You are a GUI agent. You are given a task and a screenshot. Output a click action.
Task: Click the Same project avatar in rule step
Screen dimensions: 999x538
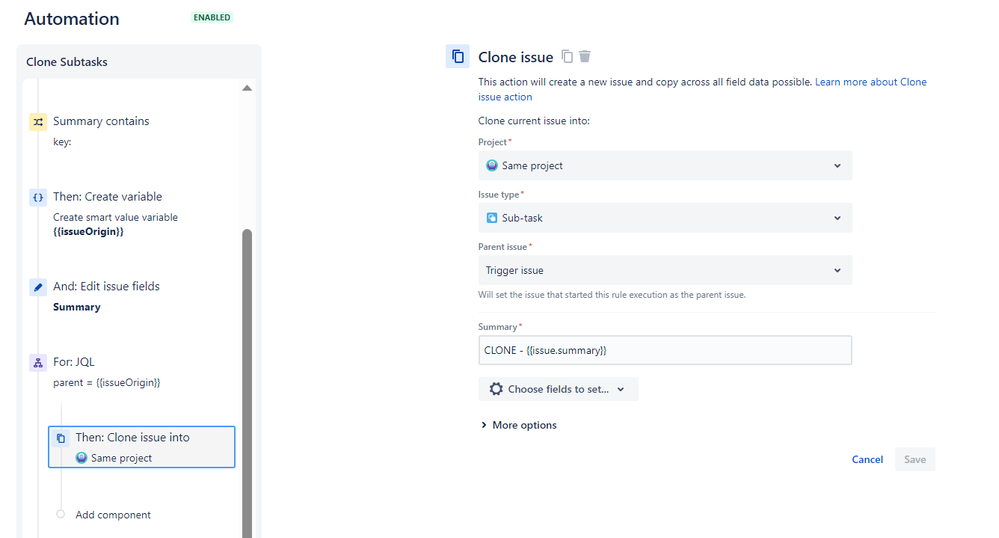tap(82, 458)
